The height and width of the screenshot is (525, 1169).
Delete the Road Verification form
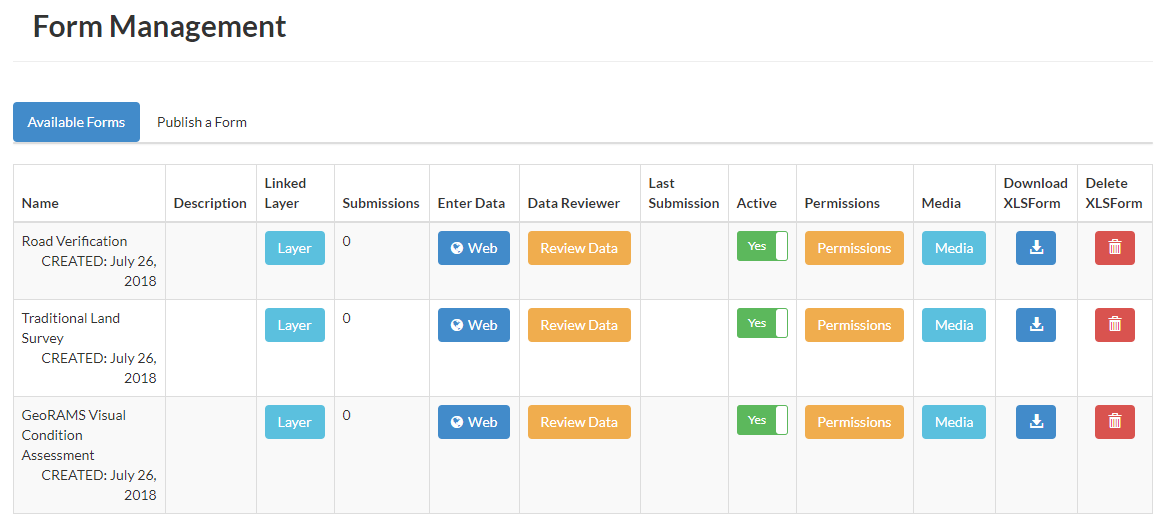[1115, 248]
